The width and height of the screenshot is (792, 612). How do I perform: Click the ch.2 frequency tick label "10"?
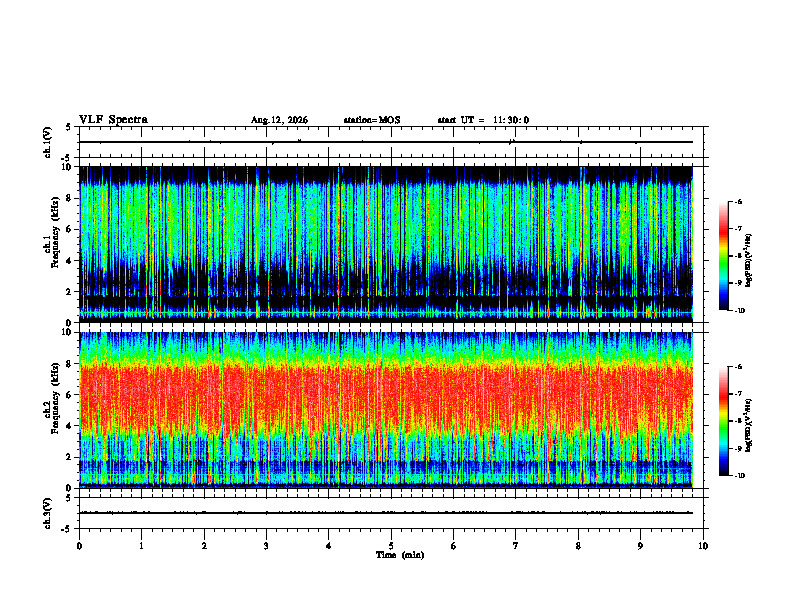[67, 333]
